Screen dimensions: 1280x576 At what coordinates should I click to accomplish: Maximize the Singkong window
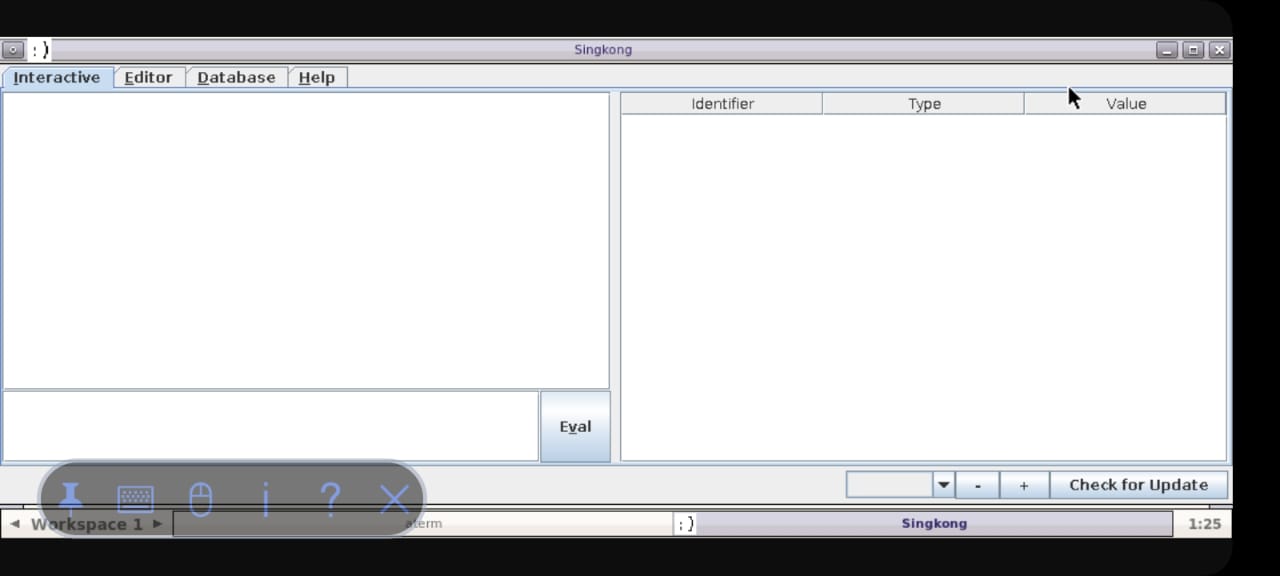(x=1193, y=49)
